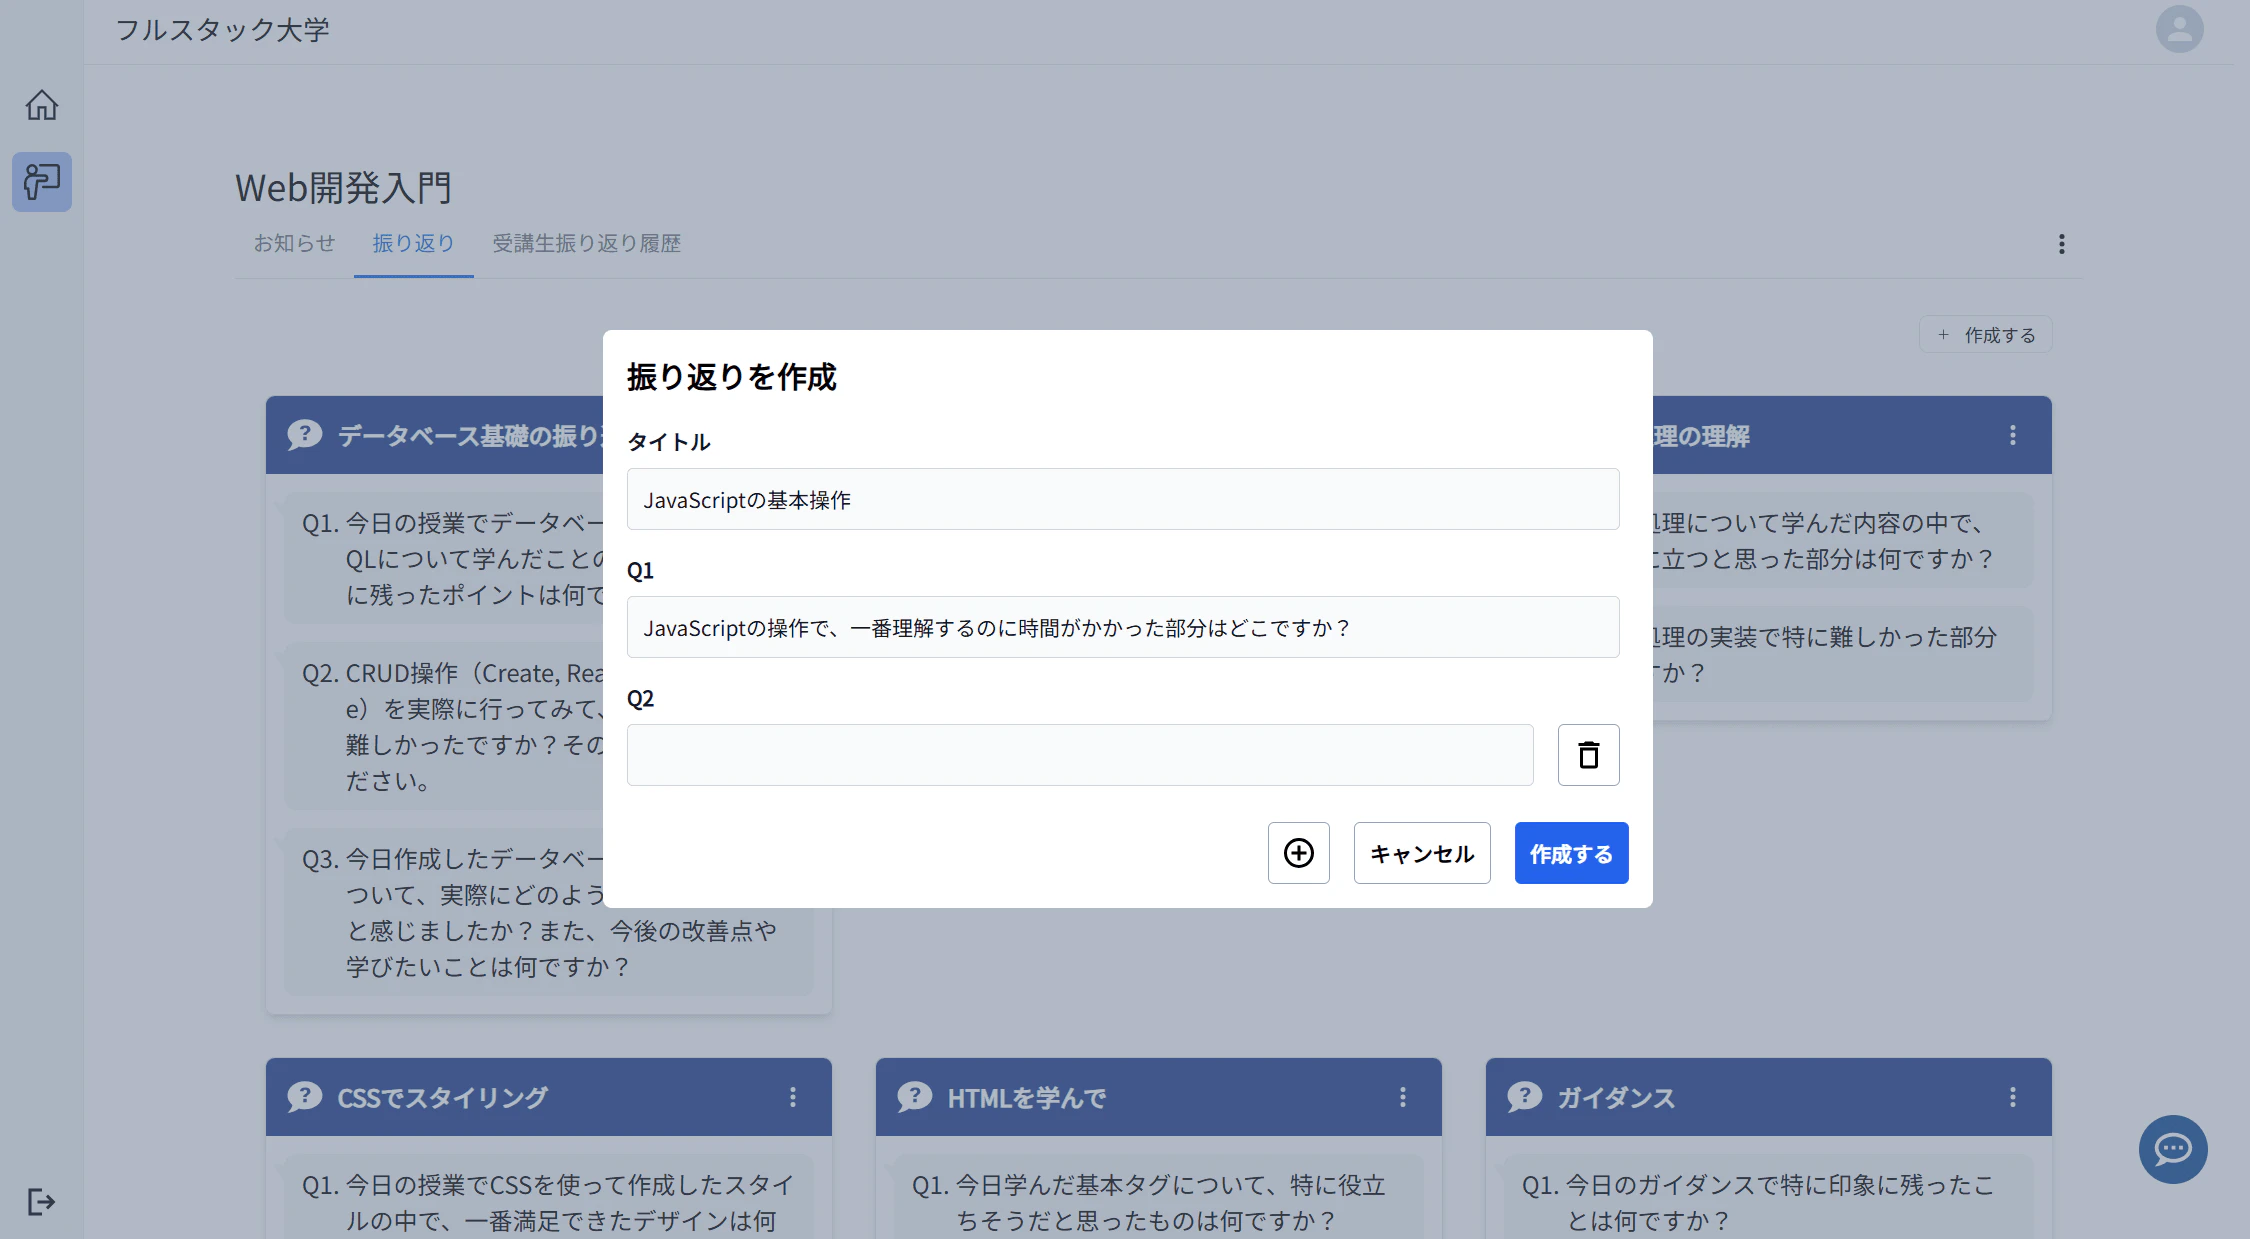Open kebab menu on 理の理解 card
The image size is (2250, 1239).
point(2012,435)
